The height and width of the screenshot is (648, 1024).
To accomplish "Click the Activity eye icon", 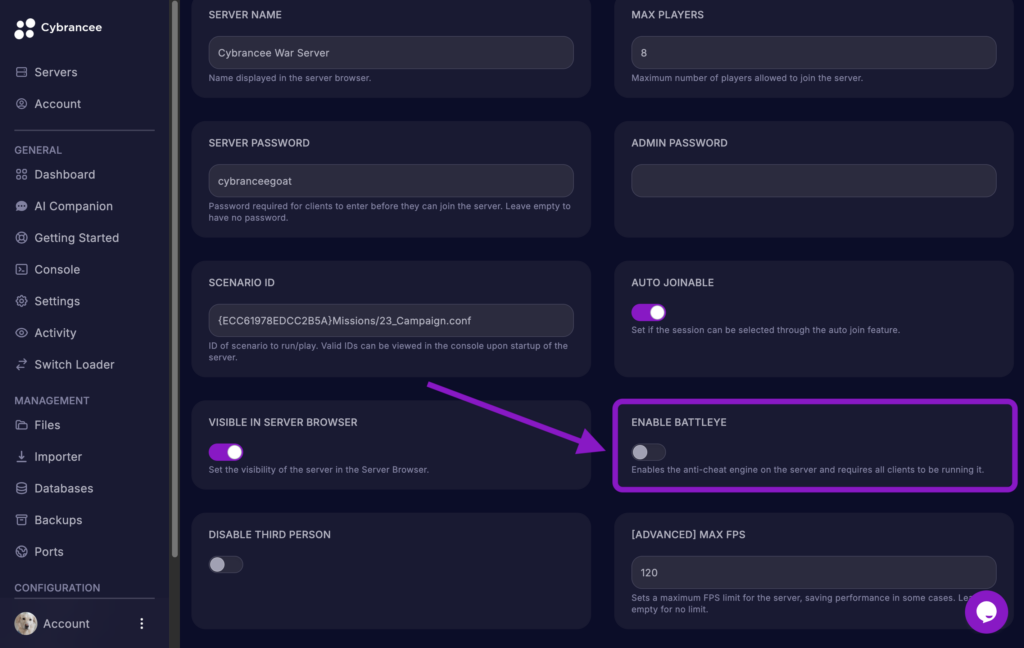I will (22, 332).
